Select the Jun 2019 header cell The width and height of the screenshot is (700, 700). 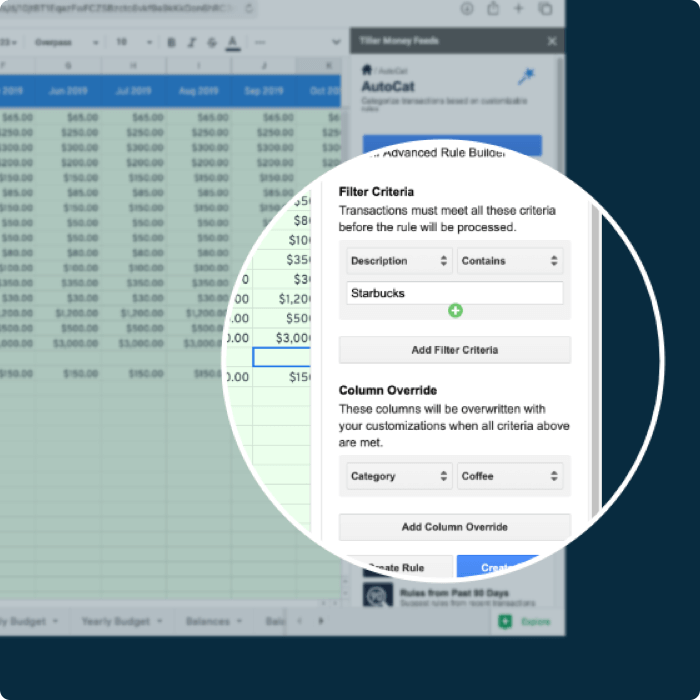pyautogui.click(x=68, y=91)
